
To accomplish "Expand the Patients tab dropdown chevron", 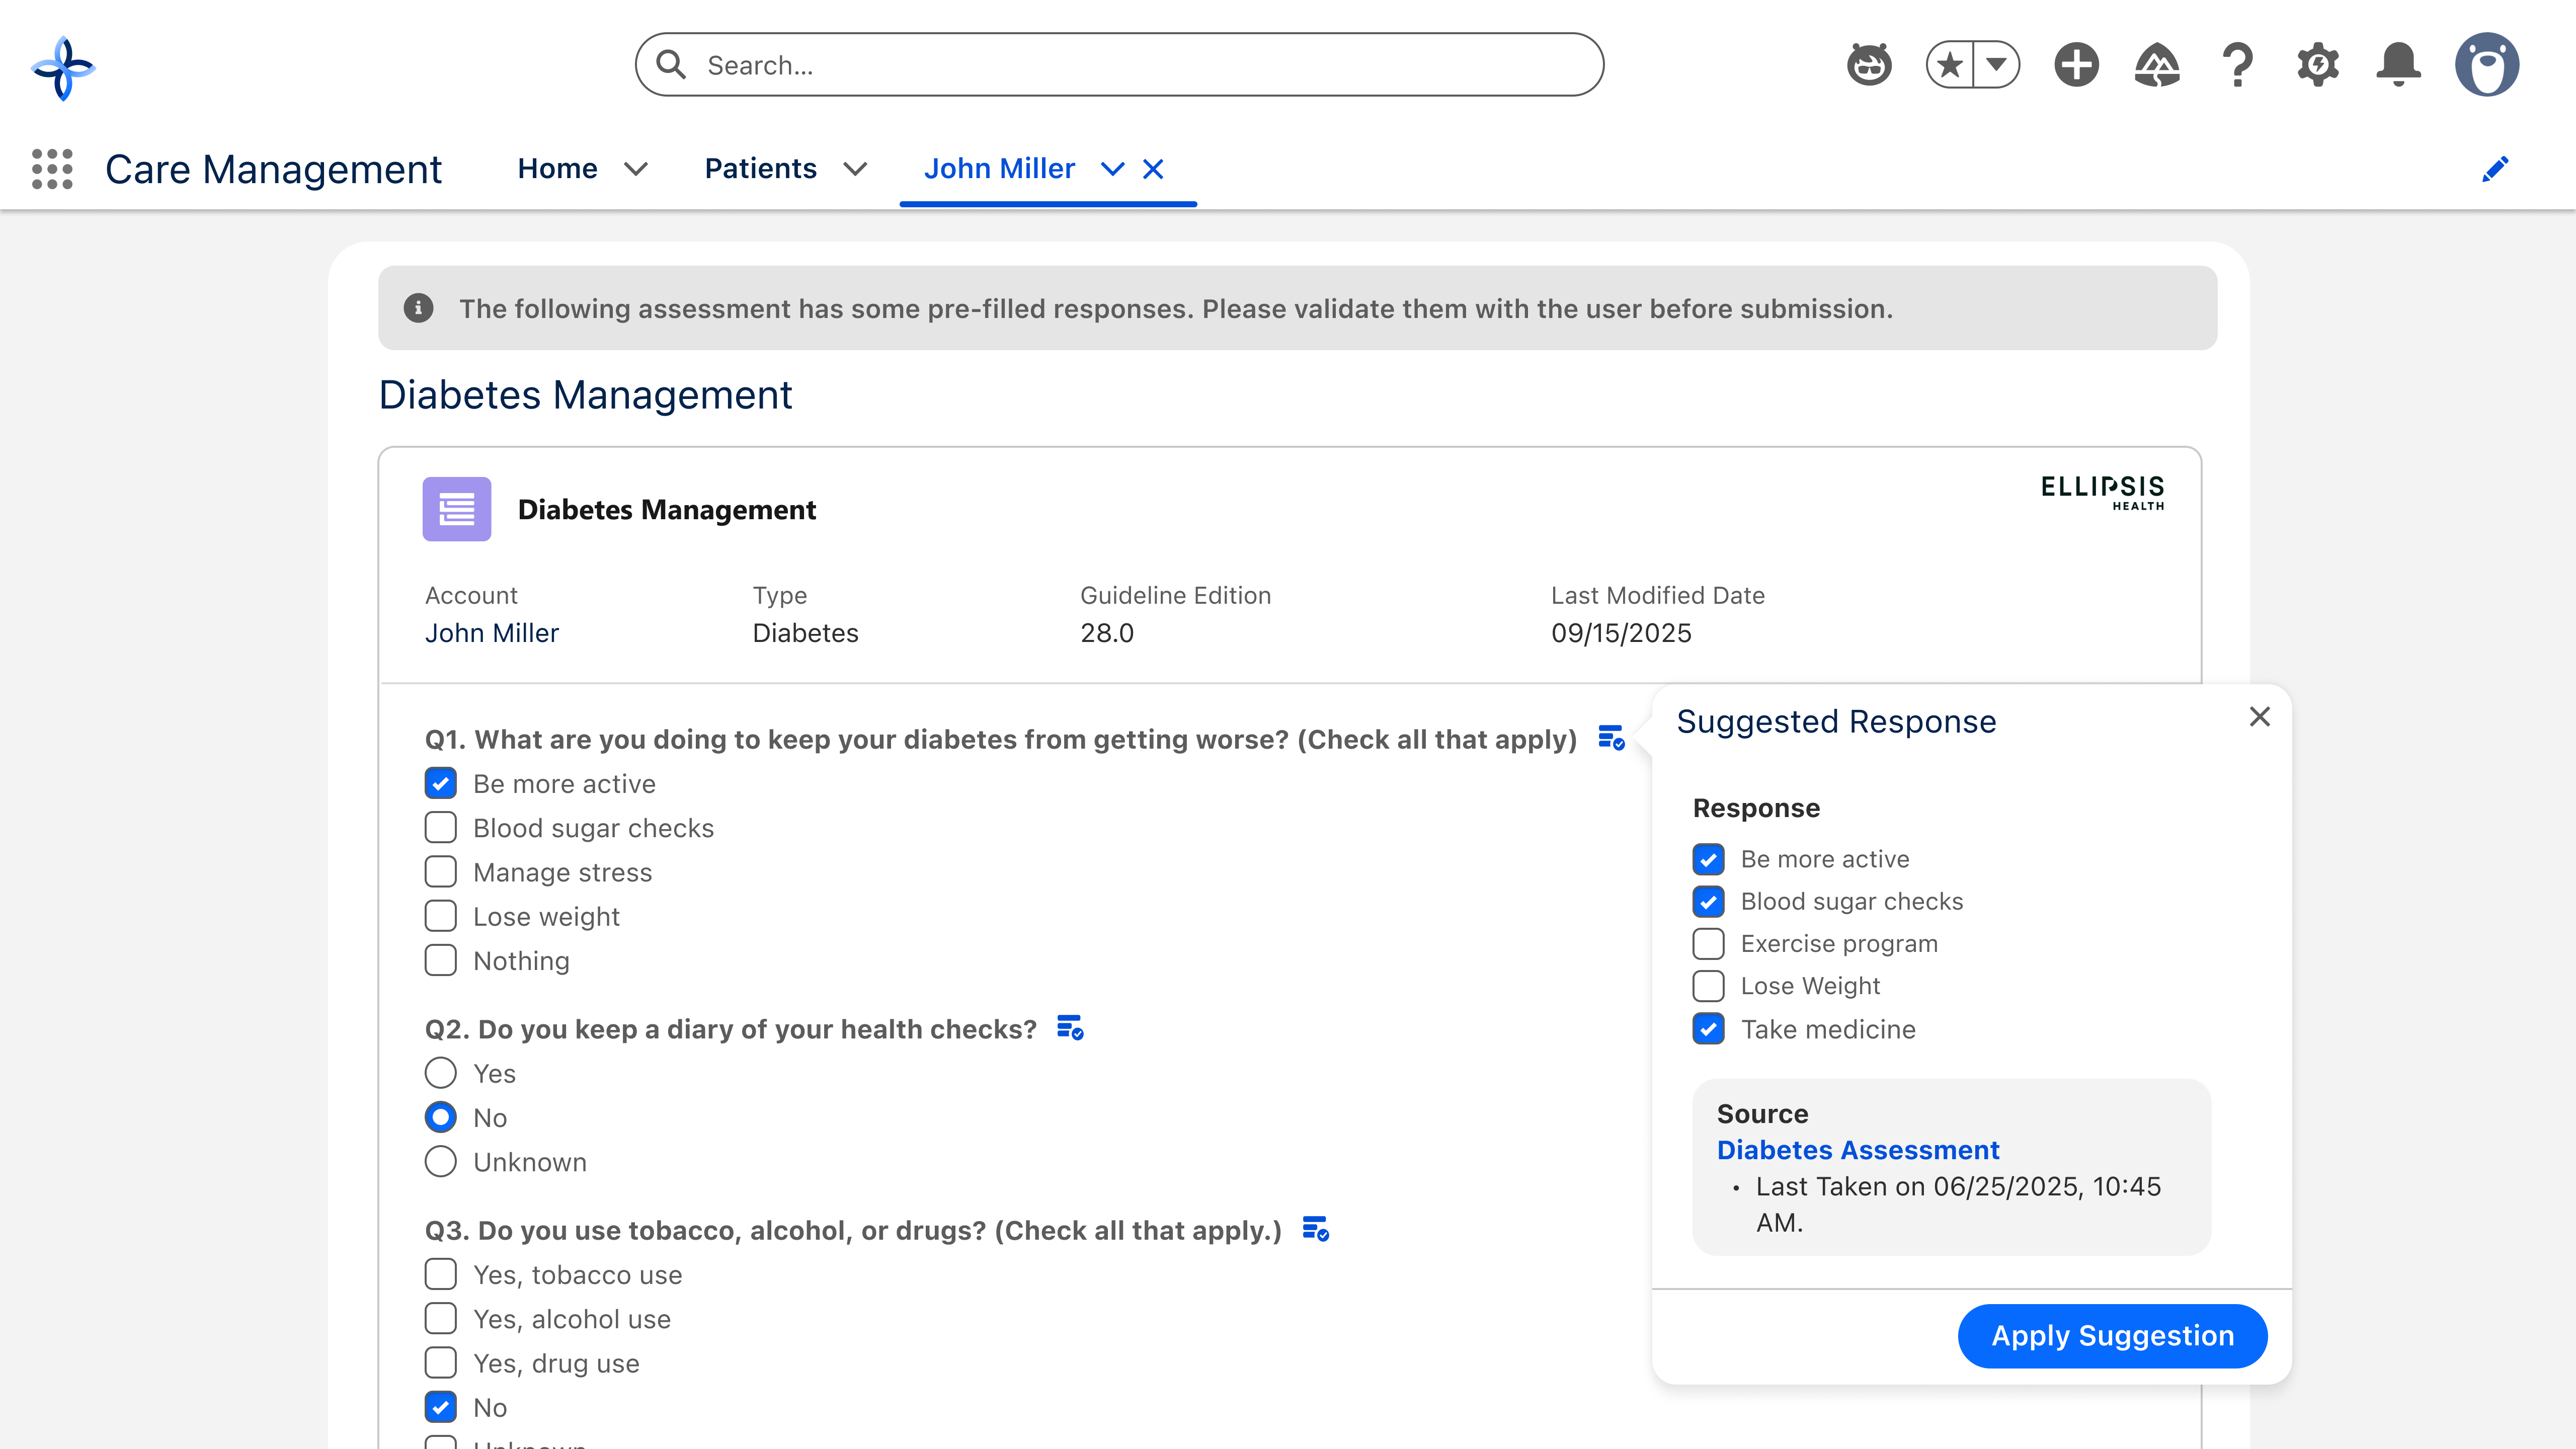I will coord(855,169).
